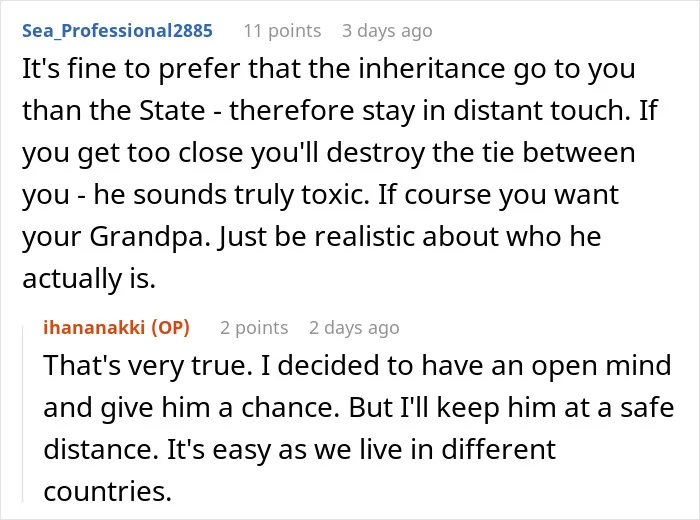This screenshot has width=700, height=520.
Task: Click the (OP) tag beside ihananakki
Action: pyautogui.click(x=171, y=327)
